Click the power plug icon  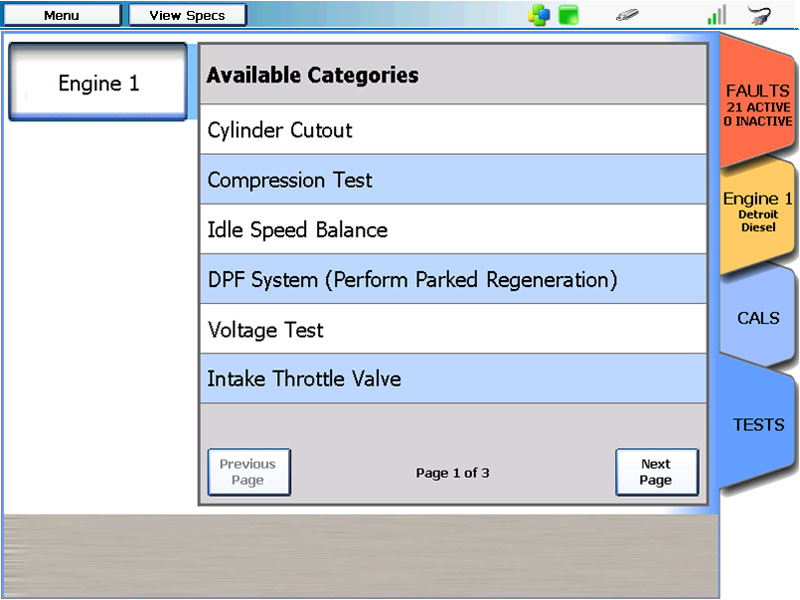[759, 15]
